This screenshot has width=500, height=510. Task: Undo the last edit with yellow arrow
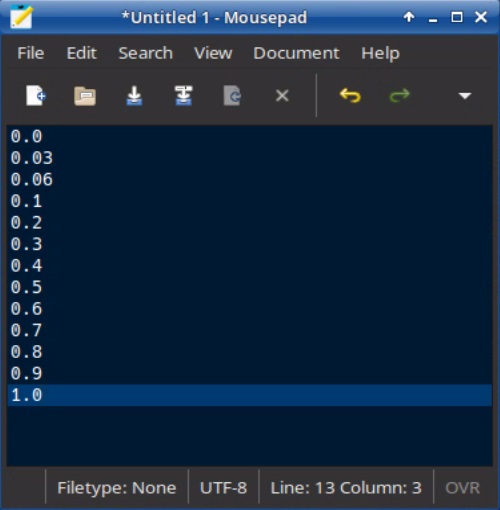coord(350,96)
